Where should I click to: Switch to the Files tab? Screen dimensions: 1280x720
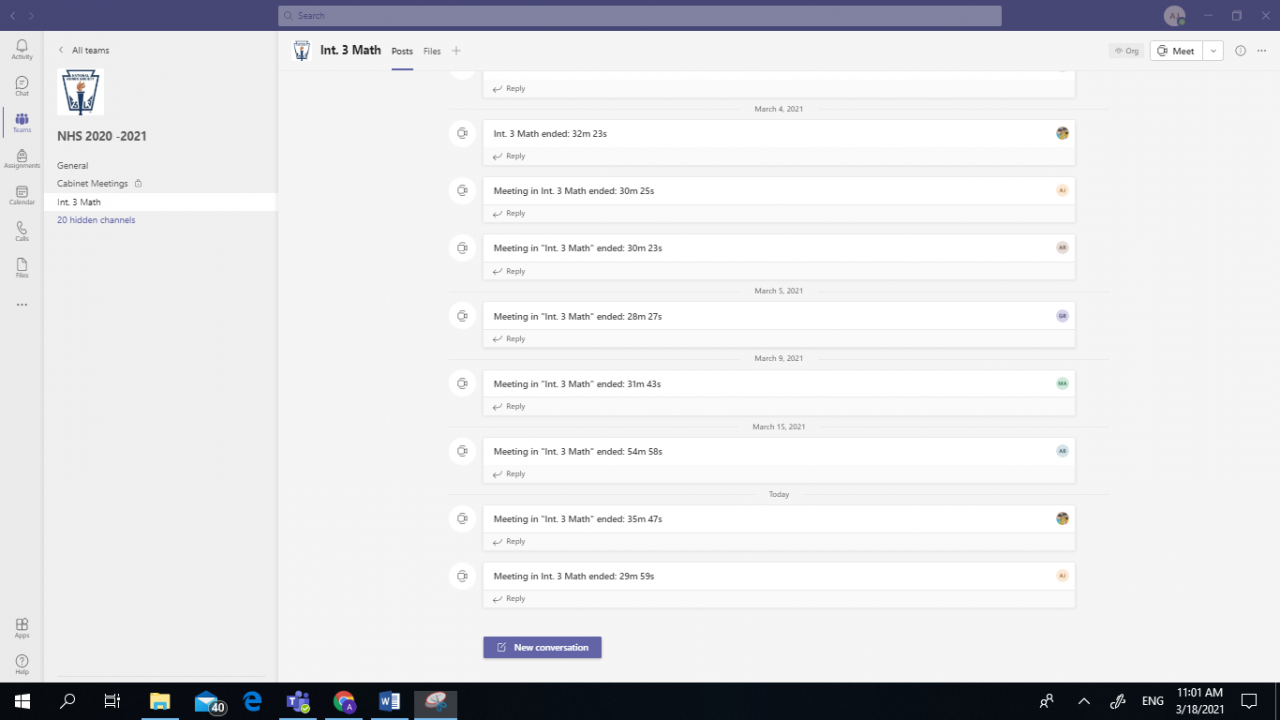pyautogui.click(x=432, y=51)
